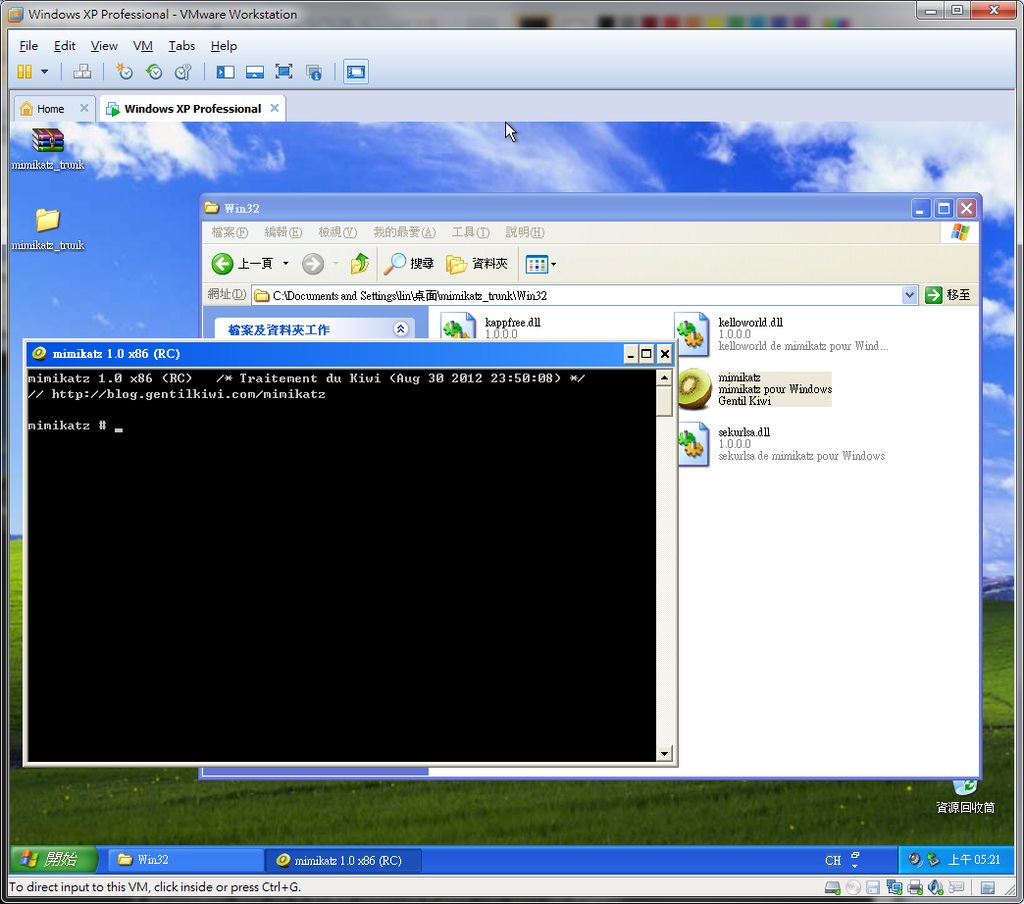This screenshot has width=1024, height=904.
Task: Open the VMware File menu
Action: [x=29, y=46]
